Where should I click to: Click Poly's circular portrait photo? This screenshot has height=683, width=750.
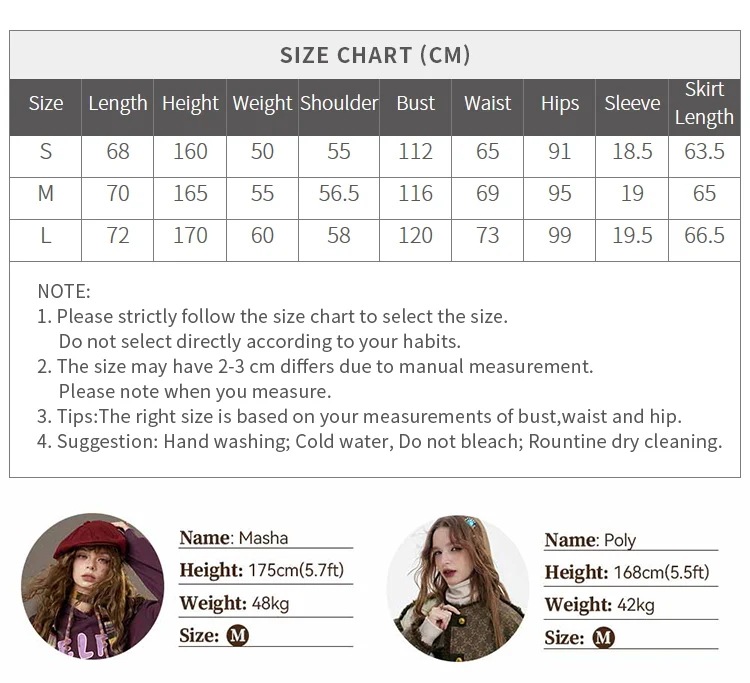(x=458, y=588)
